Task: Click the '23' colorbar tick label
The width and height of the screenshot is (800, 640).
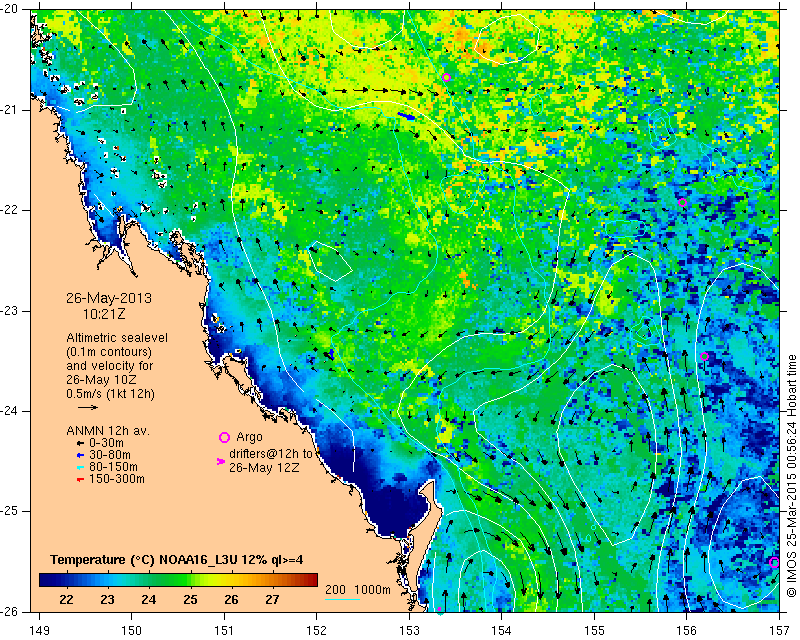Action: click(107, 600)
